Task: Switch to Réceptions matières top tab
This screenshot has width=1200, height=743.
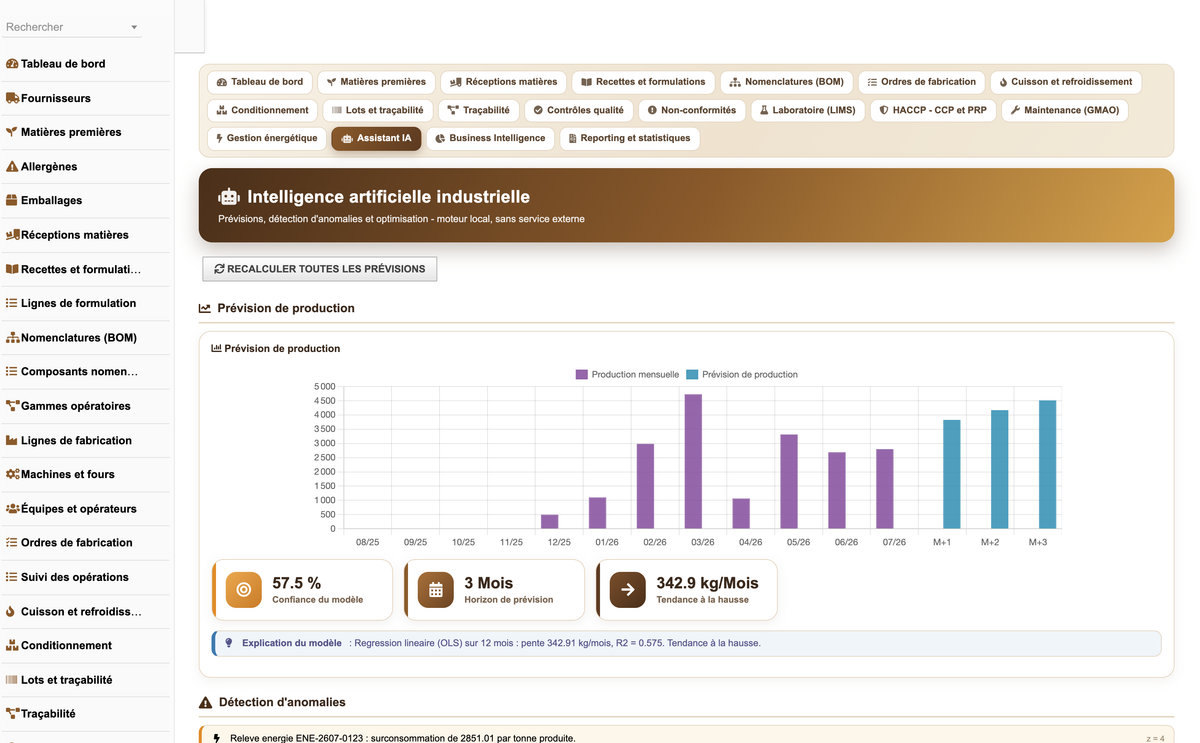Action: (x=504, y=82)
